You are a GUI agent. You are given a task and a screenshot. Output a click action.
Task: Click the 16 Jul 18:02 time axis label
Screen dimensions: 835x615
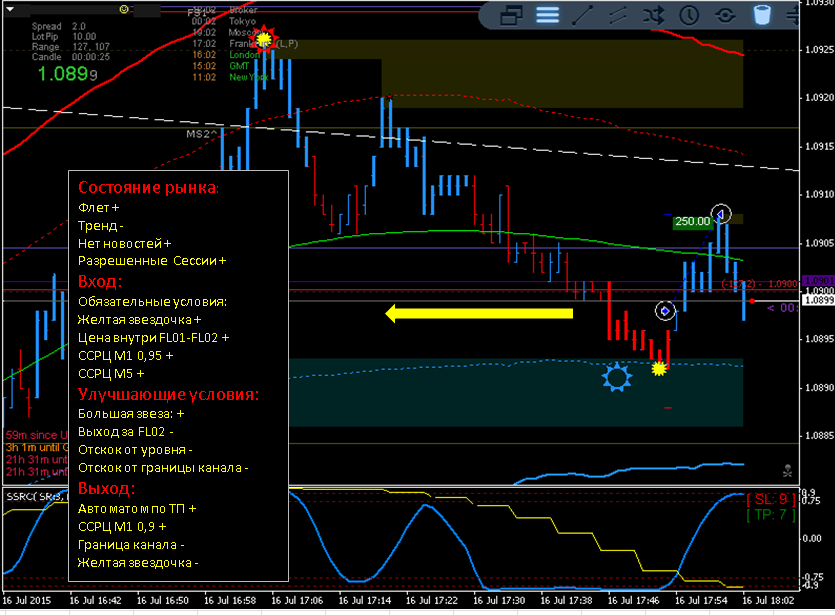click(768, 601)
